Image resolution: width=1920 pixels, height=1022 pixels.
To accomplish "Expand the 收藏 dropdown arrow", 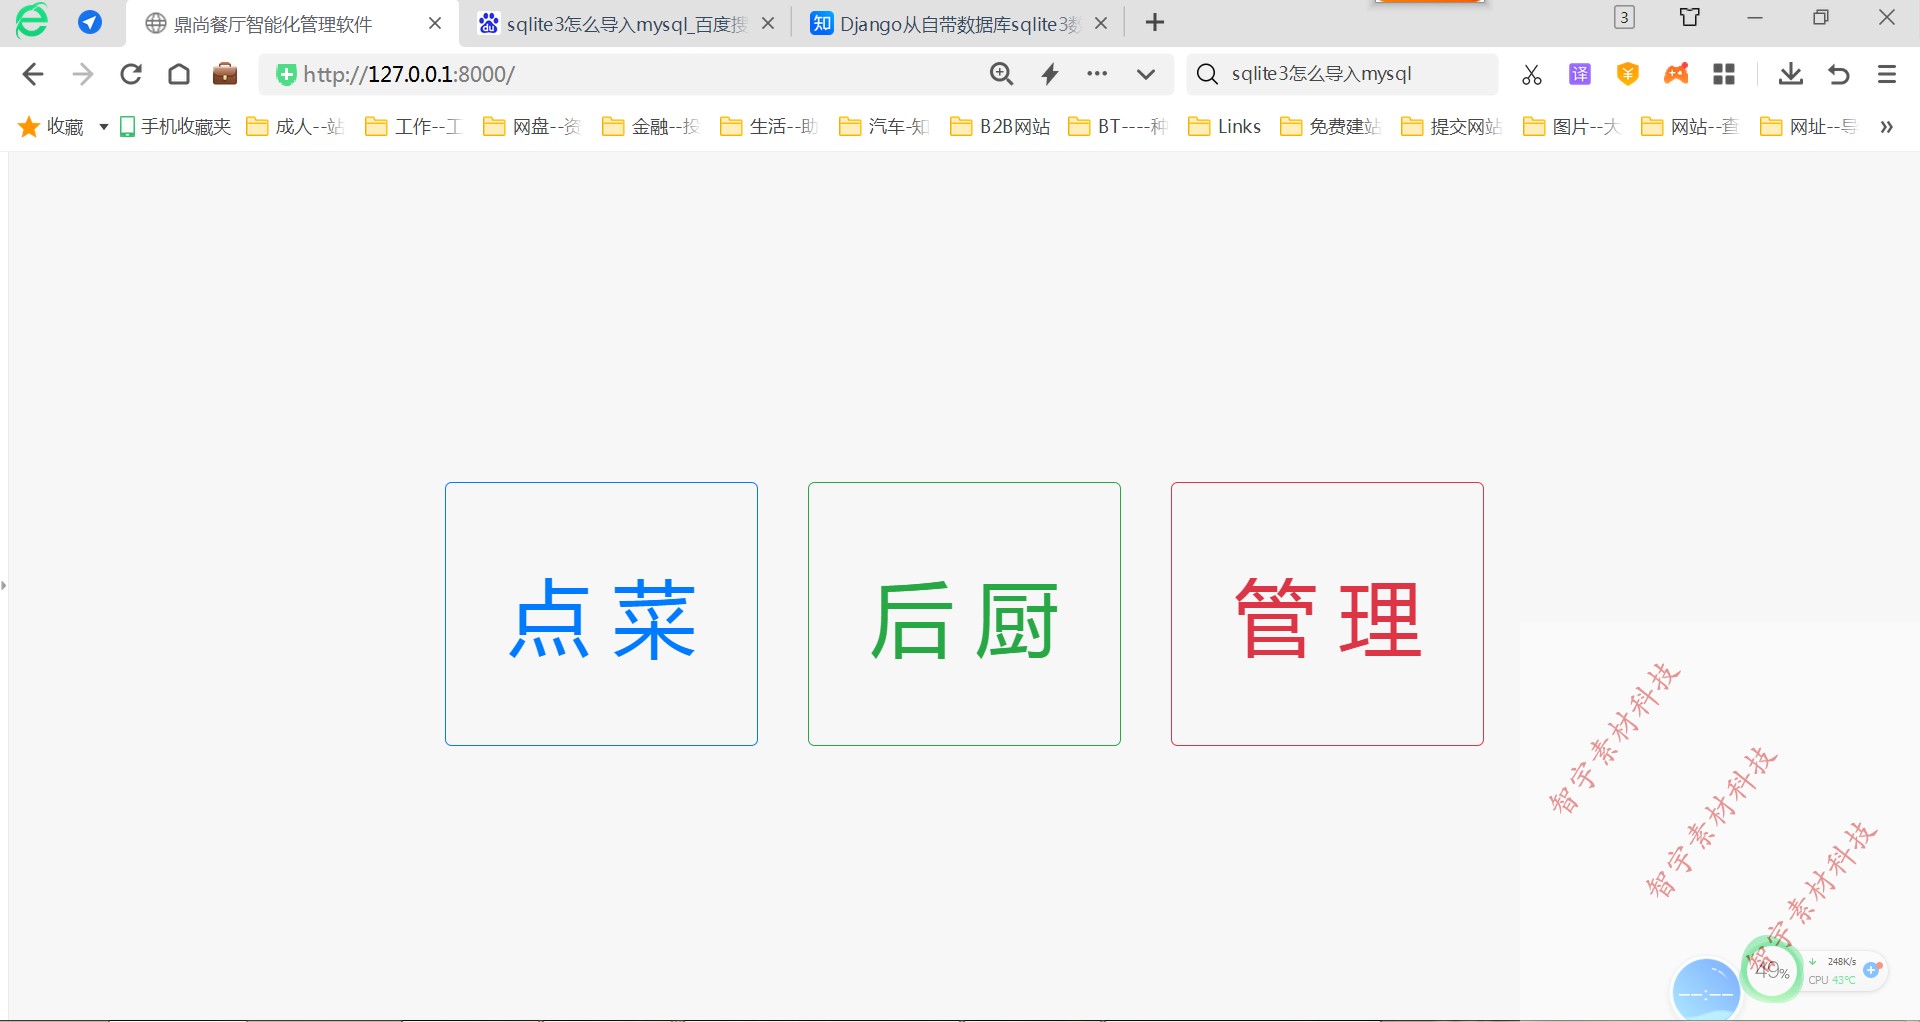I will click(103, 127).
